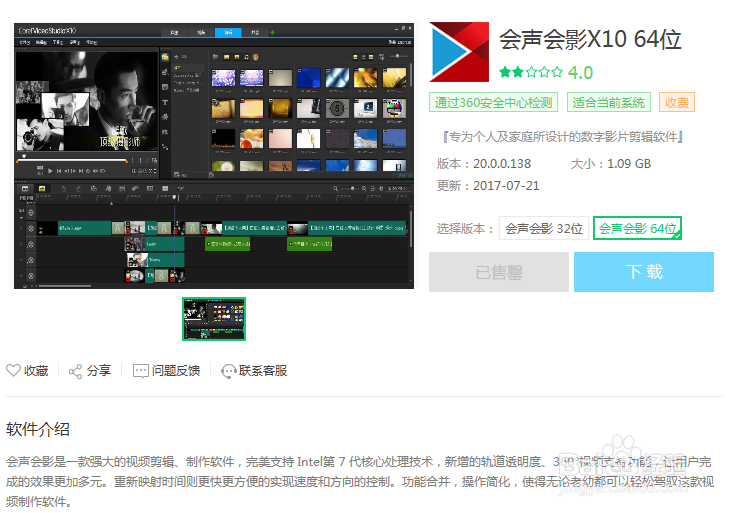Screen dimensions: 729x513
Task: Click the green star rating 4.0
Action: [x=546, y=73]
